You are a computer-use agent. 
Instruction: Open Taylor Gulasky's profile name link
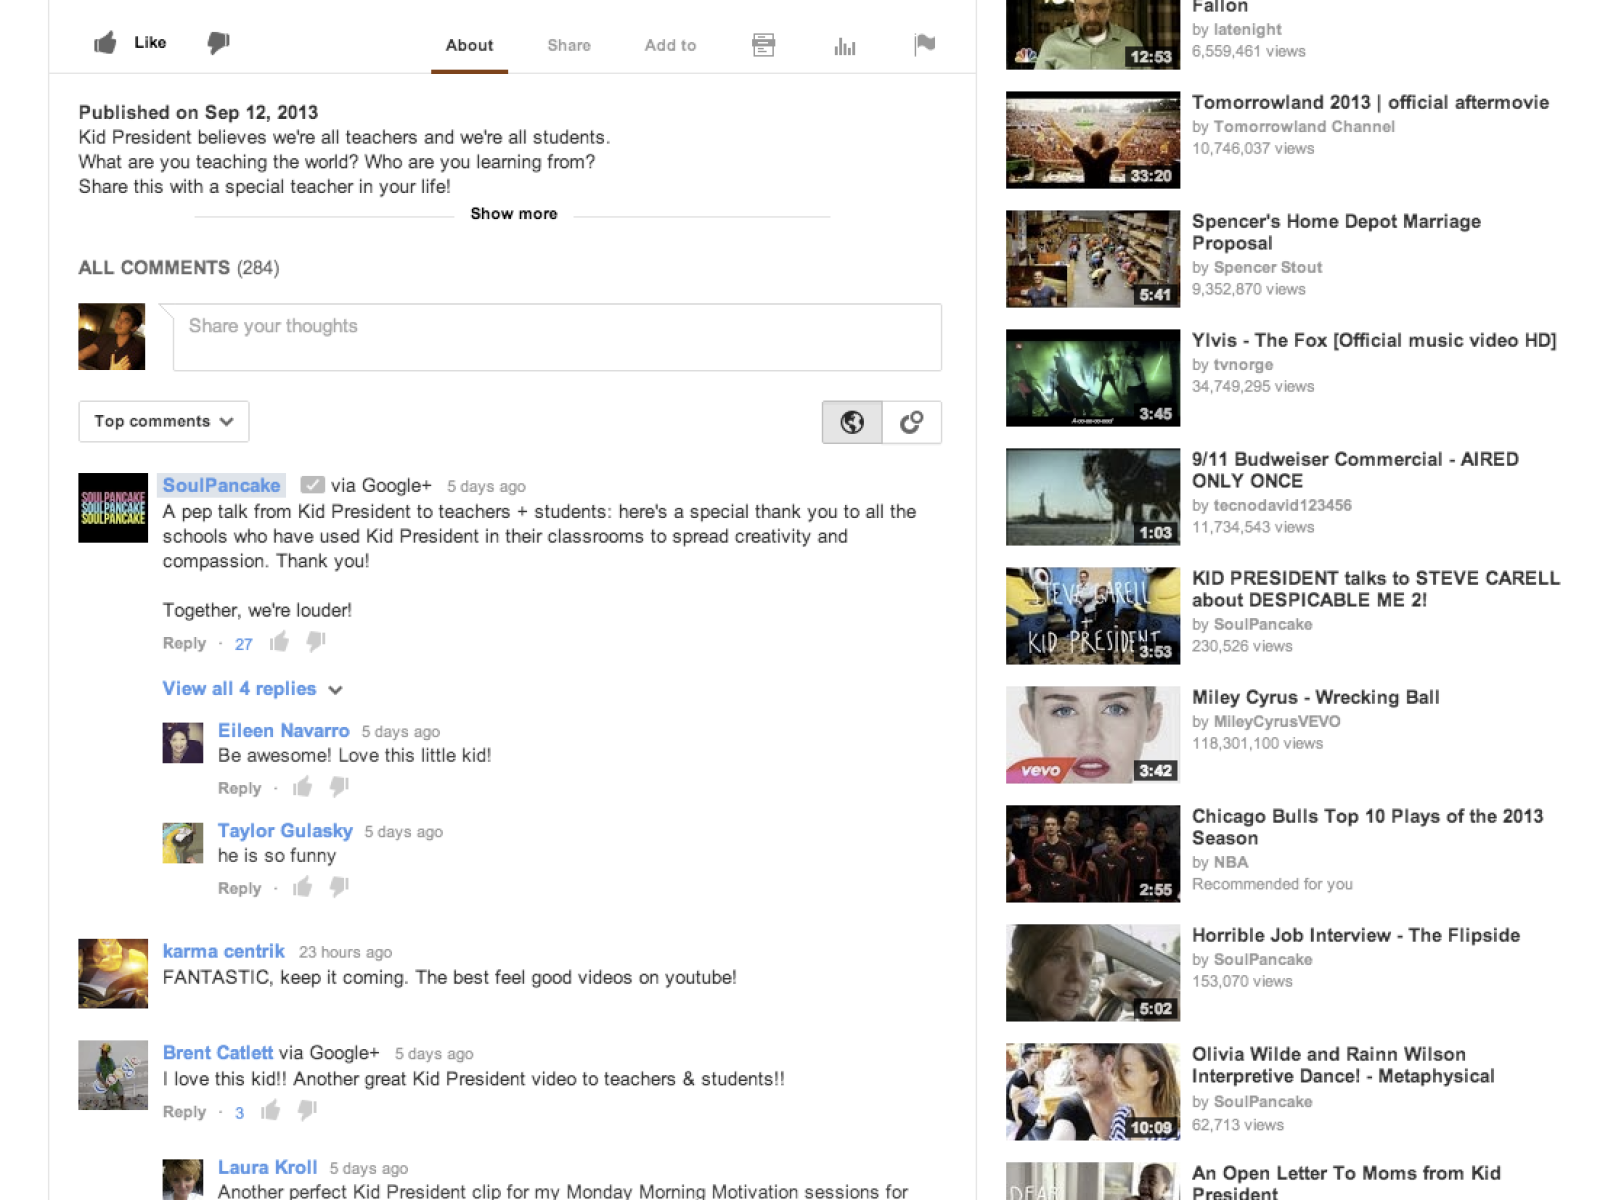(285, 831)
